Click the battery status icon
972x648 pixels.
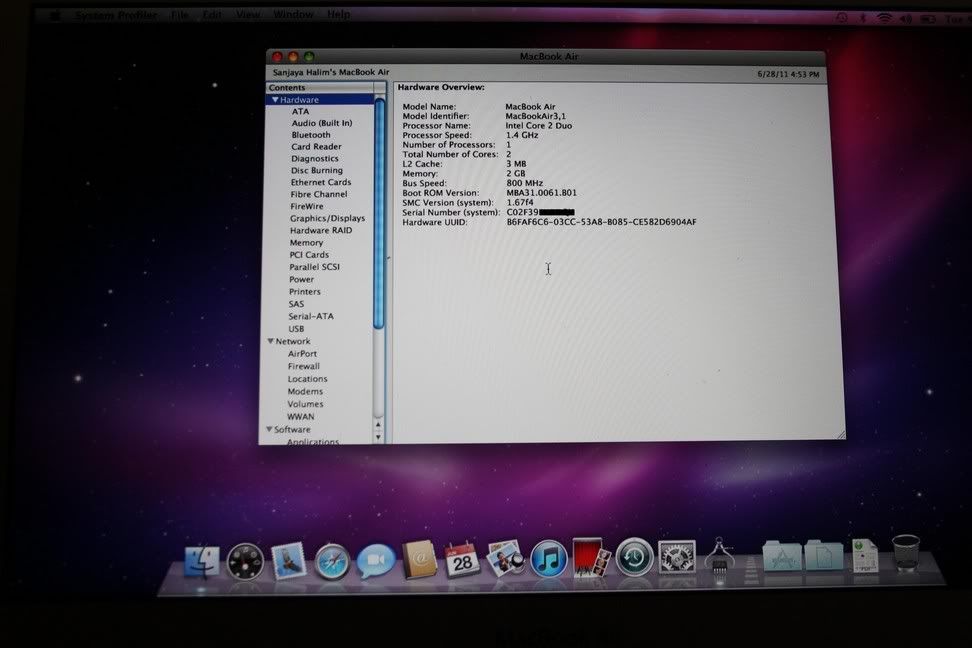[928, 19]
